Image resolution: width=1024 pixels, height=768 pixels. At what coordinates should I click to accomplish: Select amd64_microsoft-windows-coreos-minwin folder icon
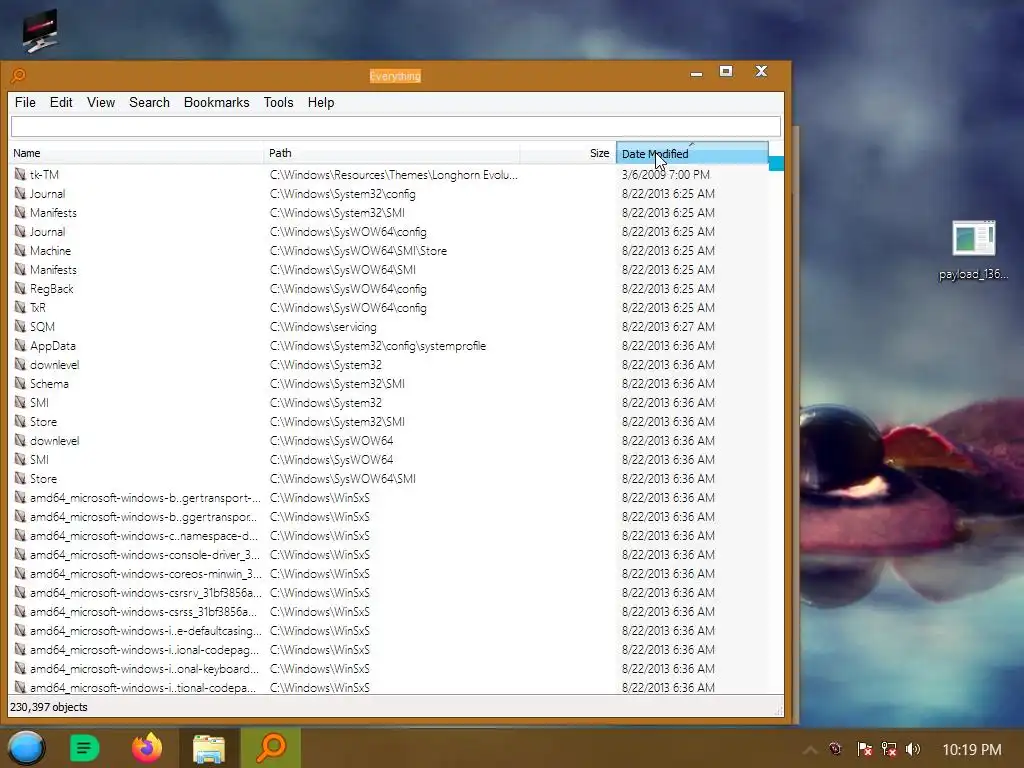coord(20,573)
